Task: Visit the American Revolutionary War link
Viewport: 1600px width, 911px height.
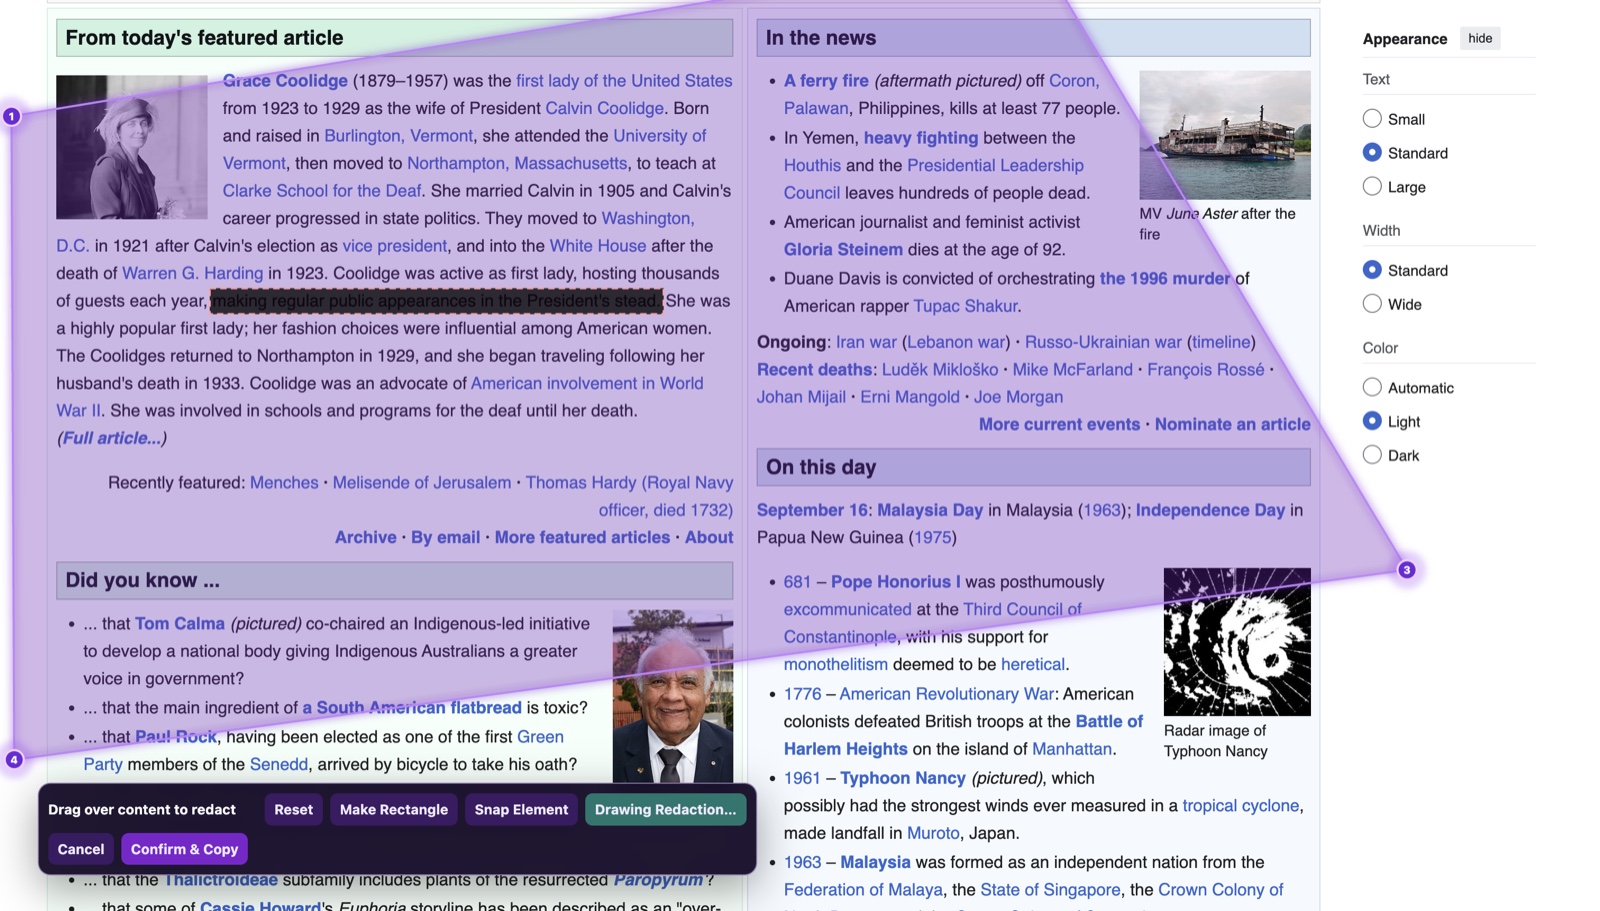Action: [x=946, y=694]
